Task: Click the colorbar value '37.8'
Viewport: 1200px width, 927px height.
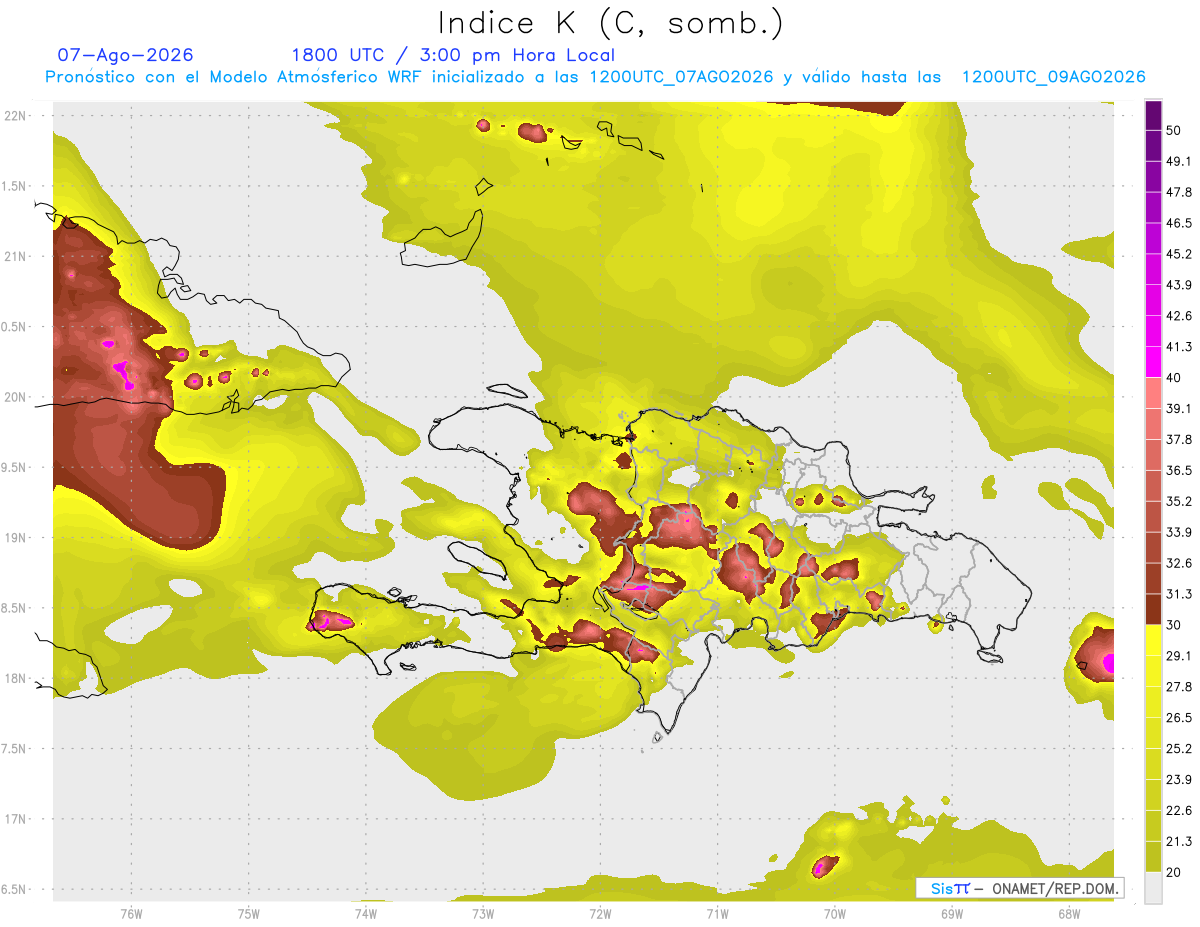Action: coord(1179,439)
